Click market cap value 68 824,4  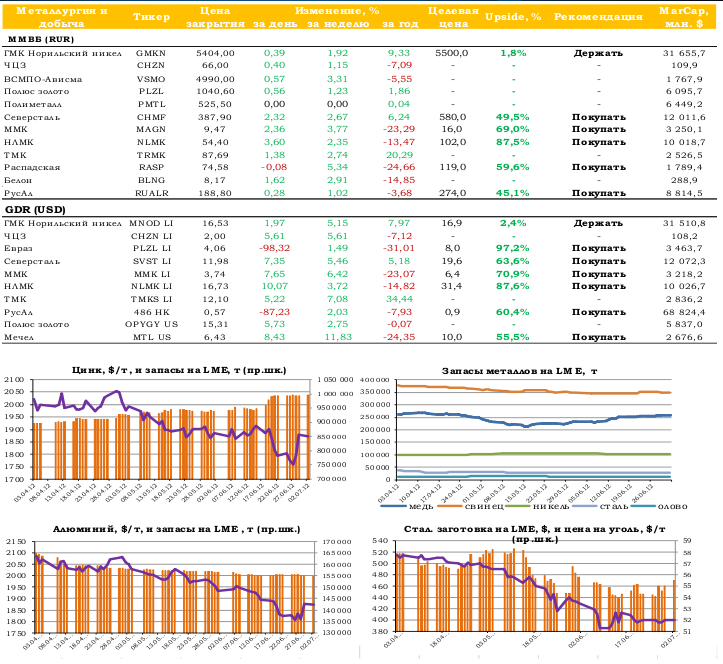[684, 312]
